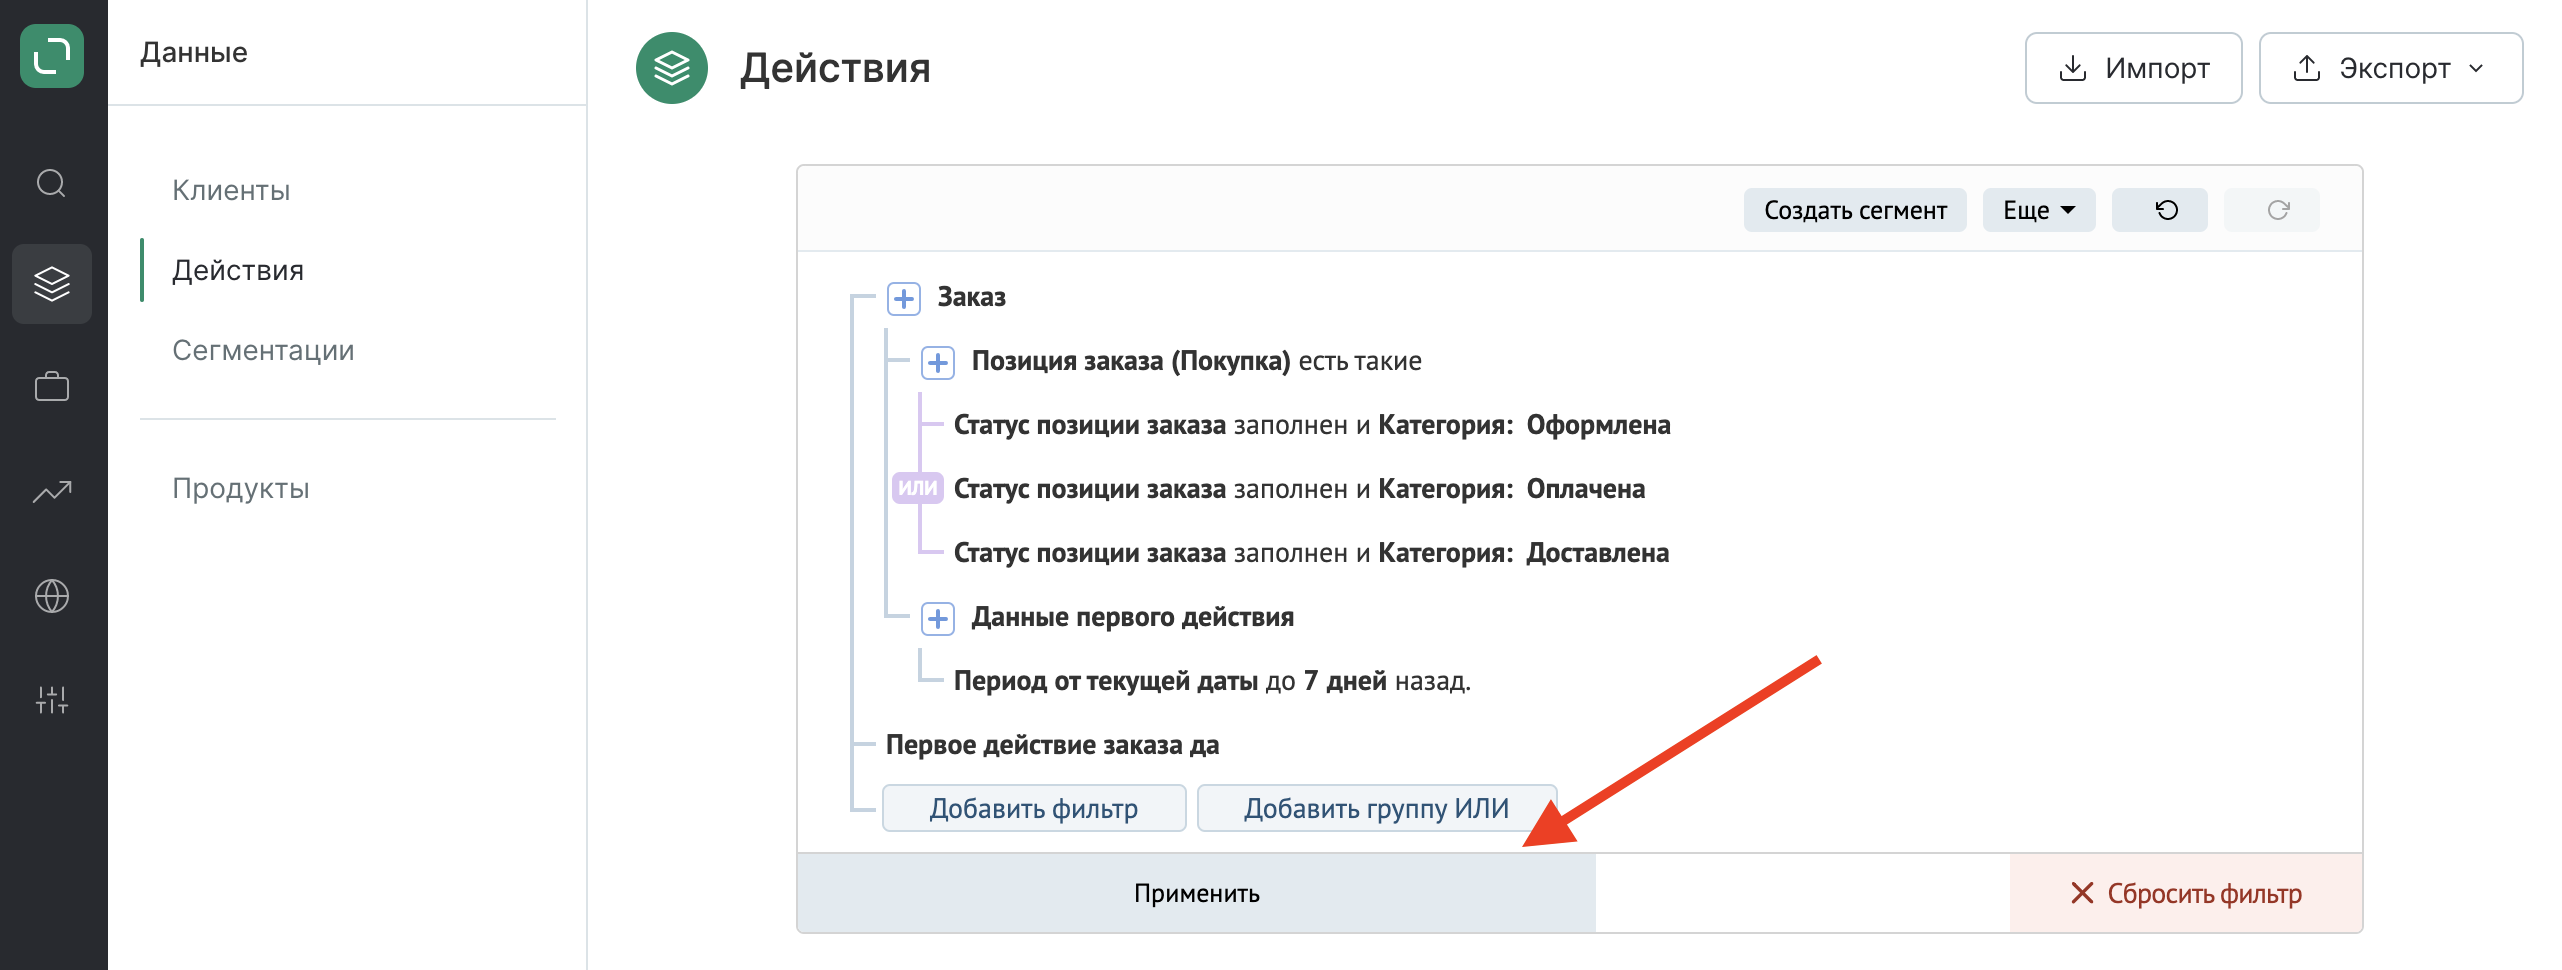2562x970 pixels.
Task: Open analytics trend-line icon in sidebar
Action: 52,491
